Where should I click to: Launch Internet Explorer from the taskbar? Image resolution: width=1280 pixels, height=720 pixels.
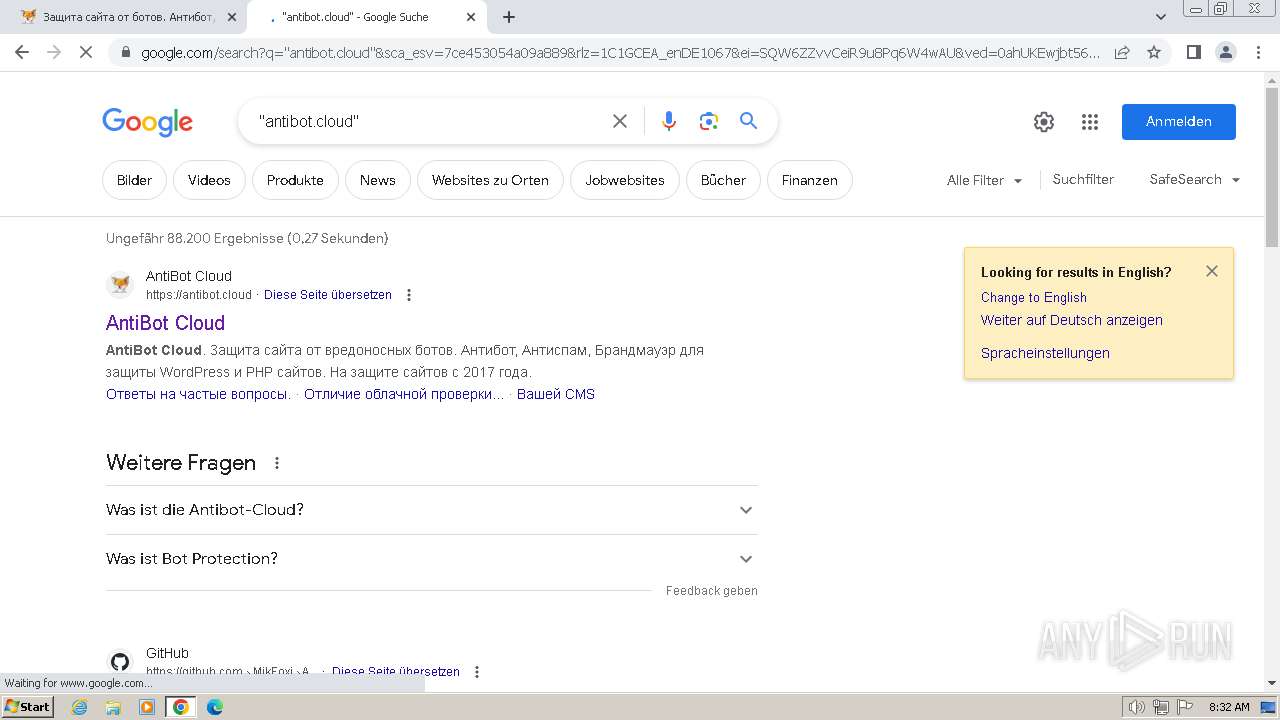[x=79, y=707]
